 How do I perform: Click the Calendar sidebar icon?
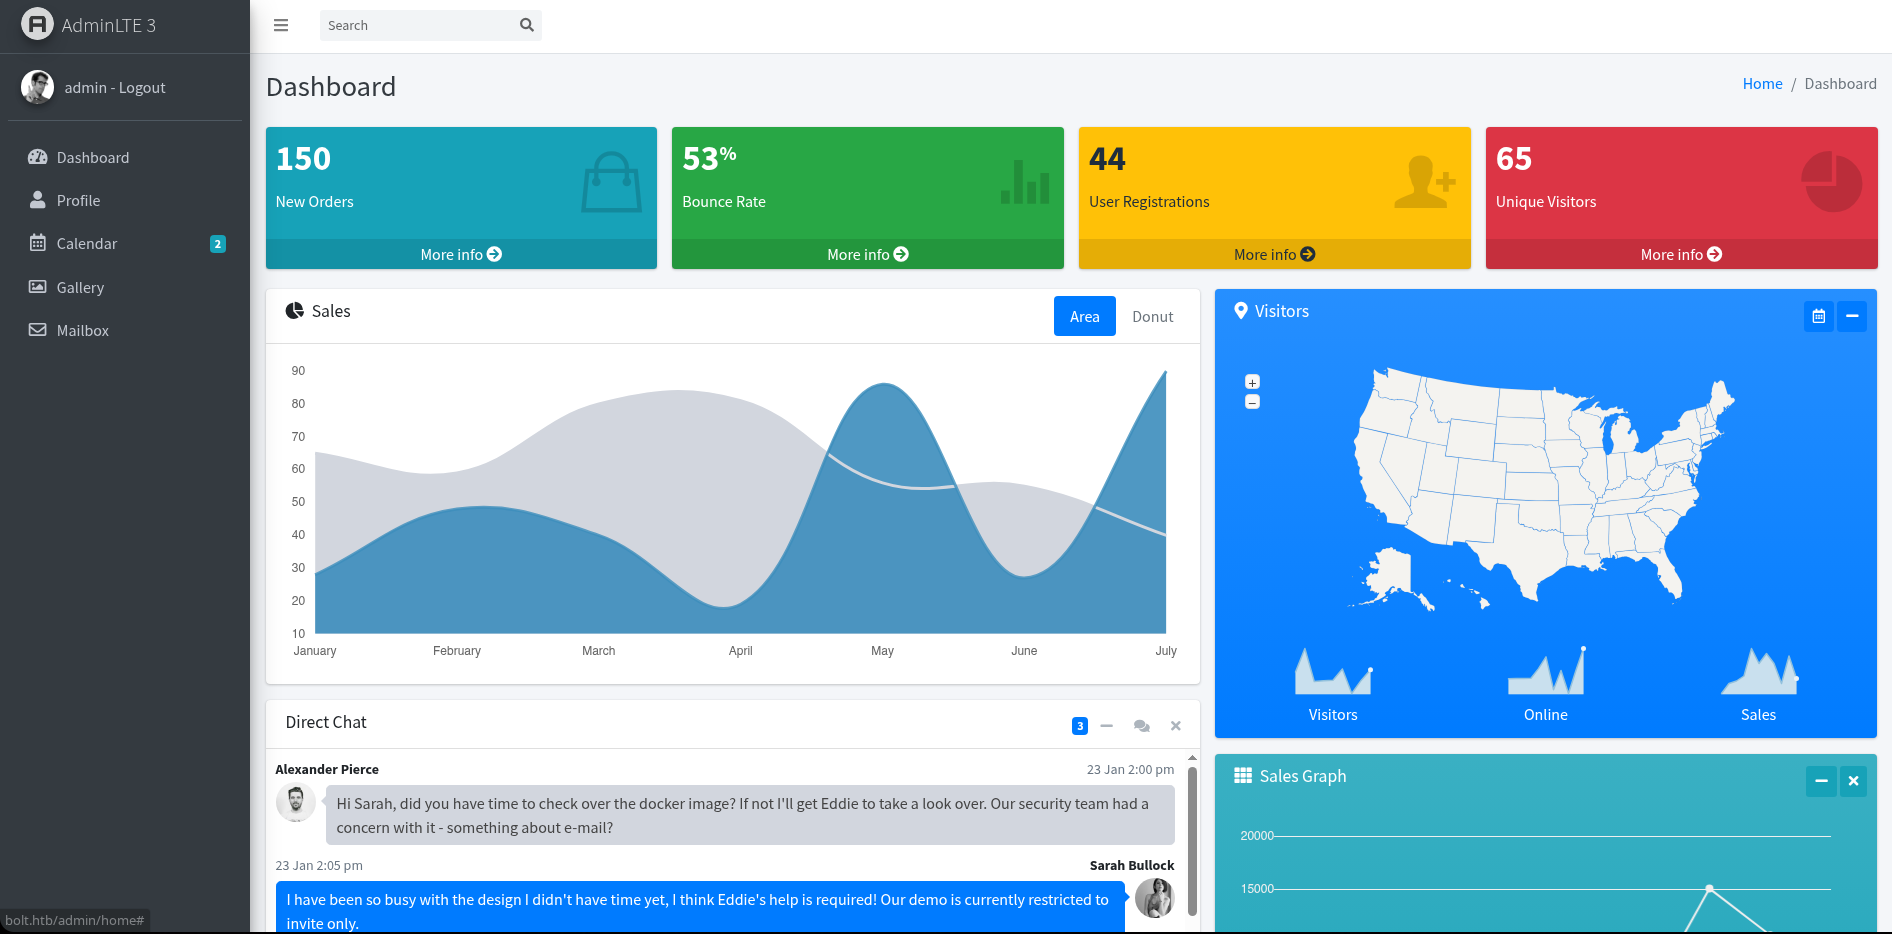pos(38,243)
